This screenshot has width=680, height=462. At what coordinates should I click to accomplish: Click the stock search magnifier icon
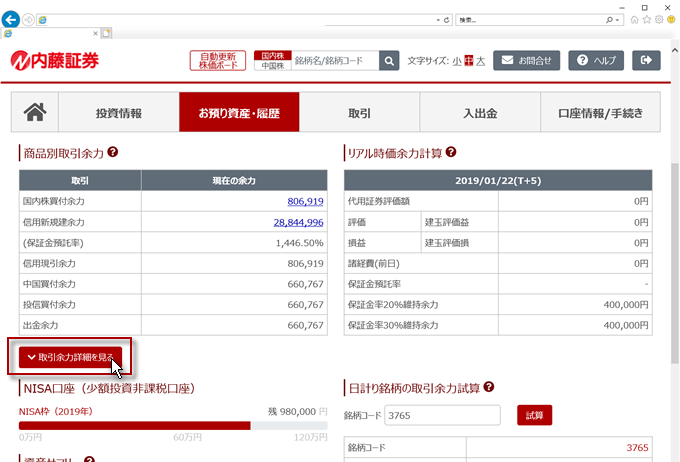pyautogui.click(x=389, y=61)
